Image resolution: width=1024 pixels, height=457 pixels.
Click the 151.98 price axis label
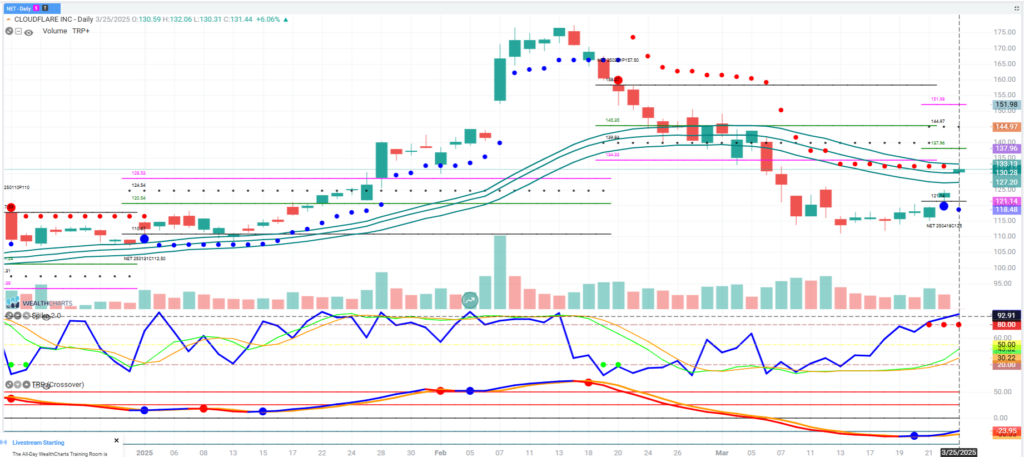point(1006,104)
